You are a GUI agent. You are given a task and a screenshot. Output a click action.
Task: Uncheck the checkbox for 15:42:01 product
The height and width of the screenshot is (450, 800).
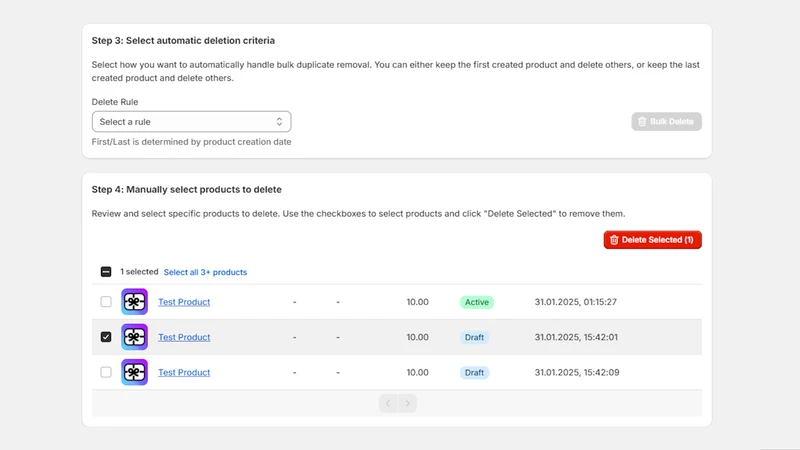(106, 337)
